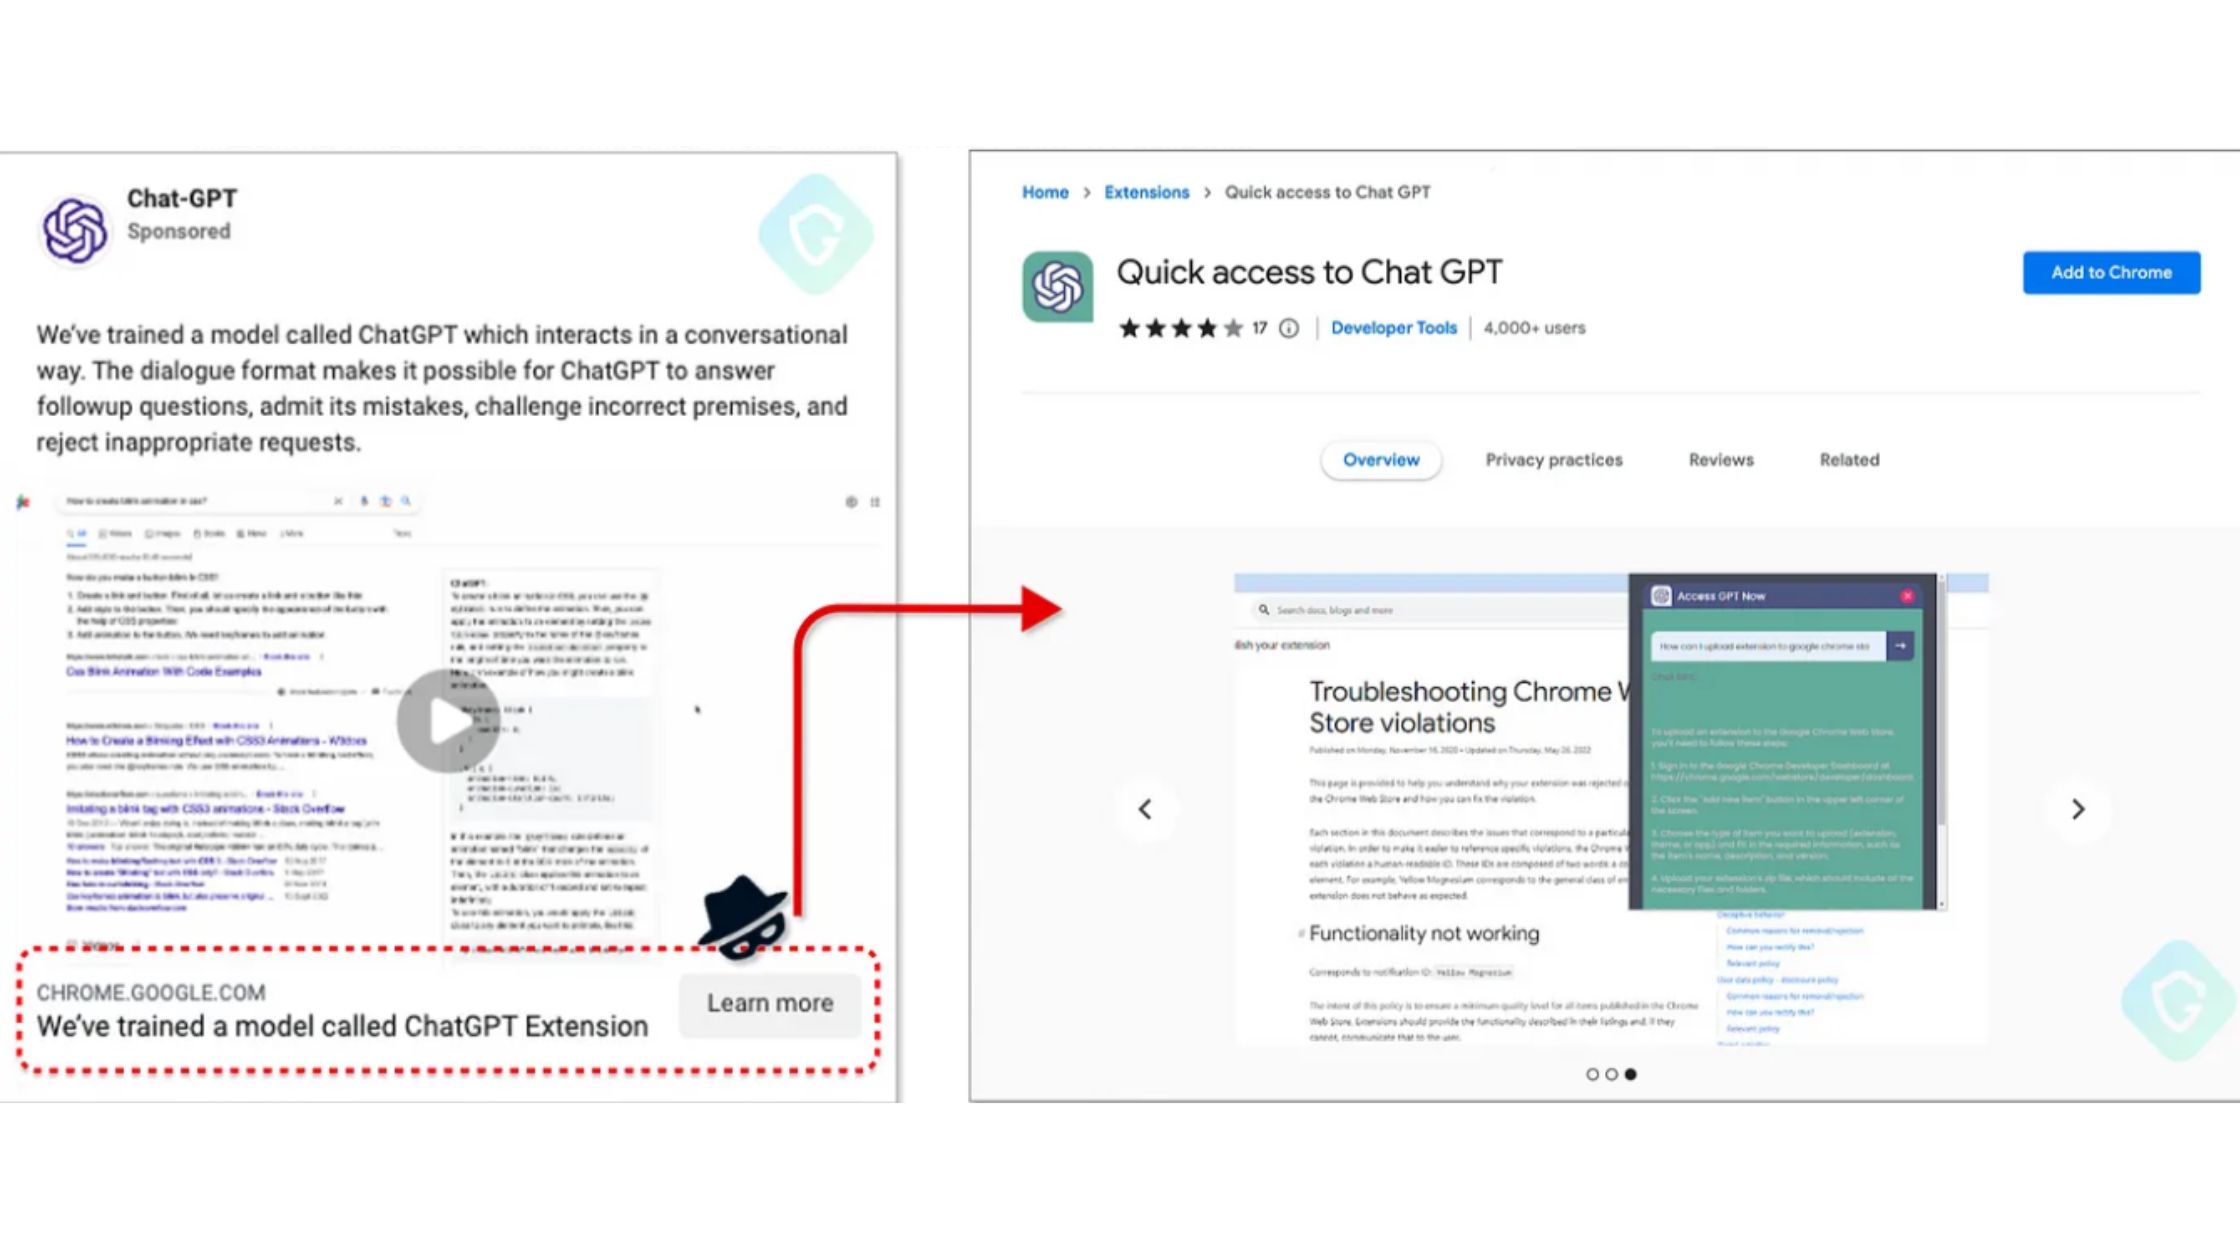Select the Overview tab on extension page
The width and height of the screenshot is (2240, 1260).
(x=1382, y=458)
